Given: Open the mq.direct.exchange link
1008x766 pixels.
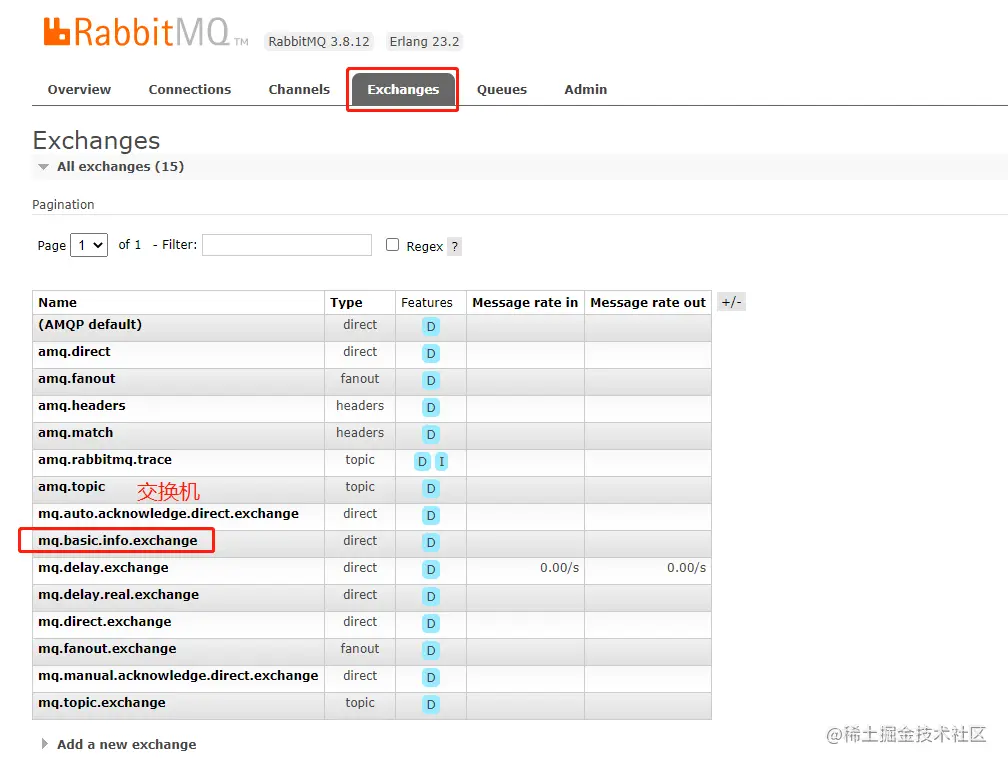Looking at the screenshot, I should pyautogui.click(x=105, y=621).
